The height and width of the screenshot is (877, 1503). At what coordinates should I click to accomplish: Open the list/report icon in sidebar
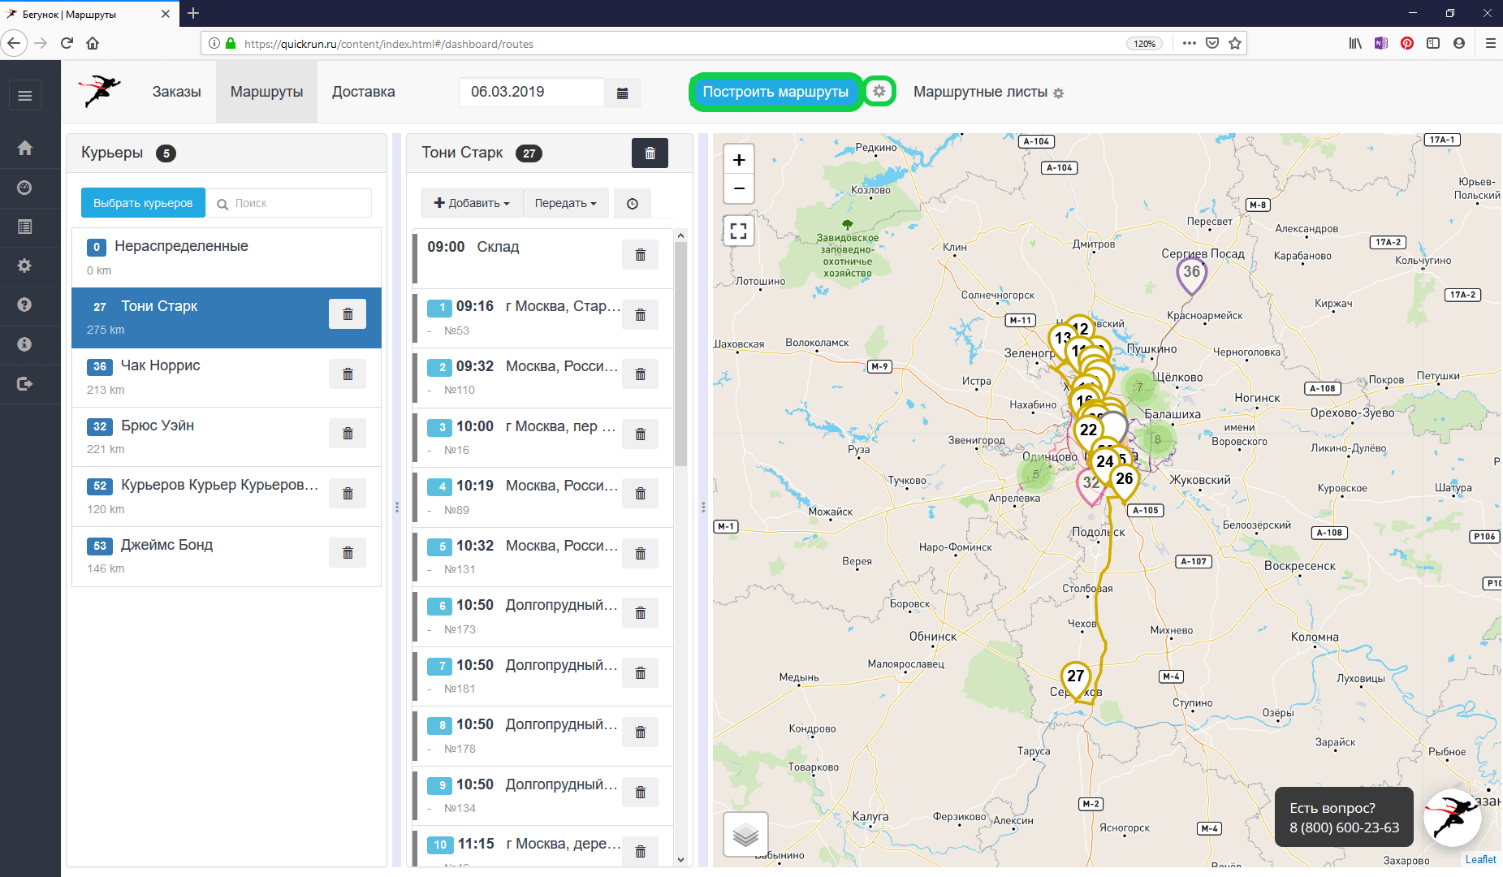pos(25,227)
